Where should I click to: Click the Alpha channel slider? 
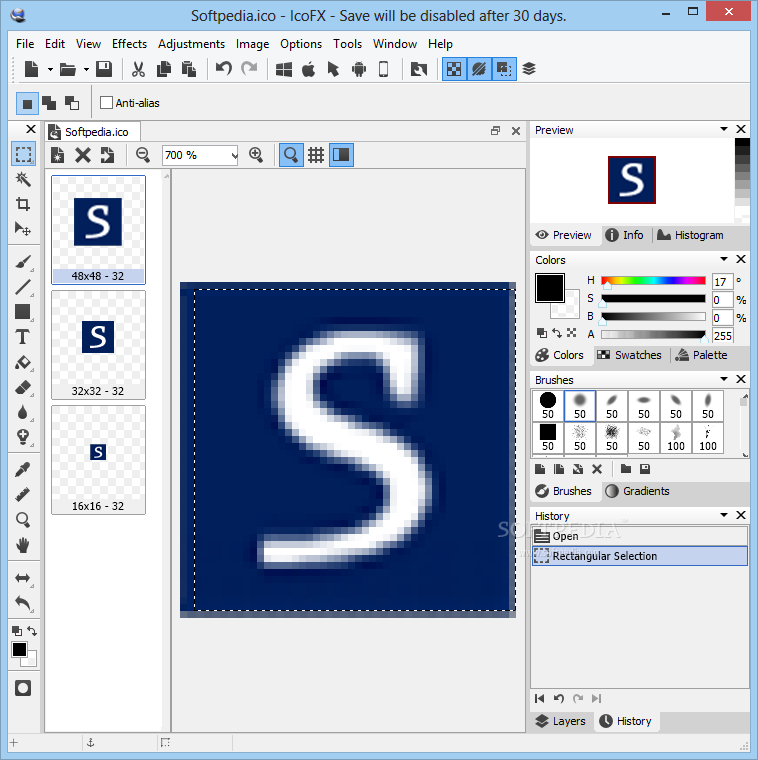653,334
